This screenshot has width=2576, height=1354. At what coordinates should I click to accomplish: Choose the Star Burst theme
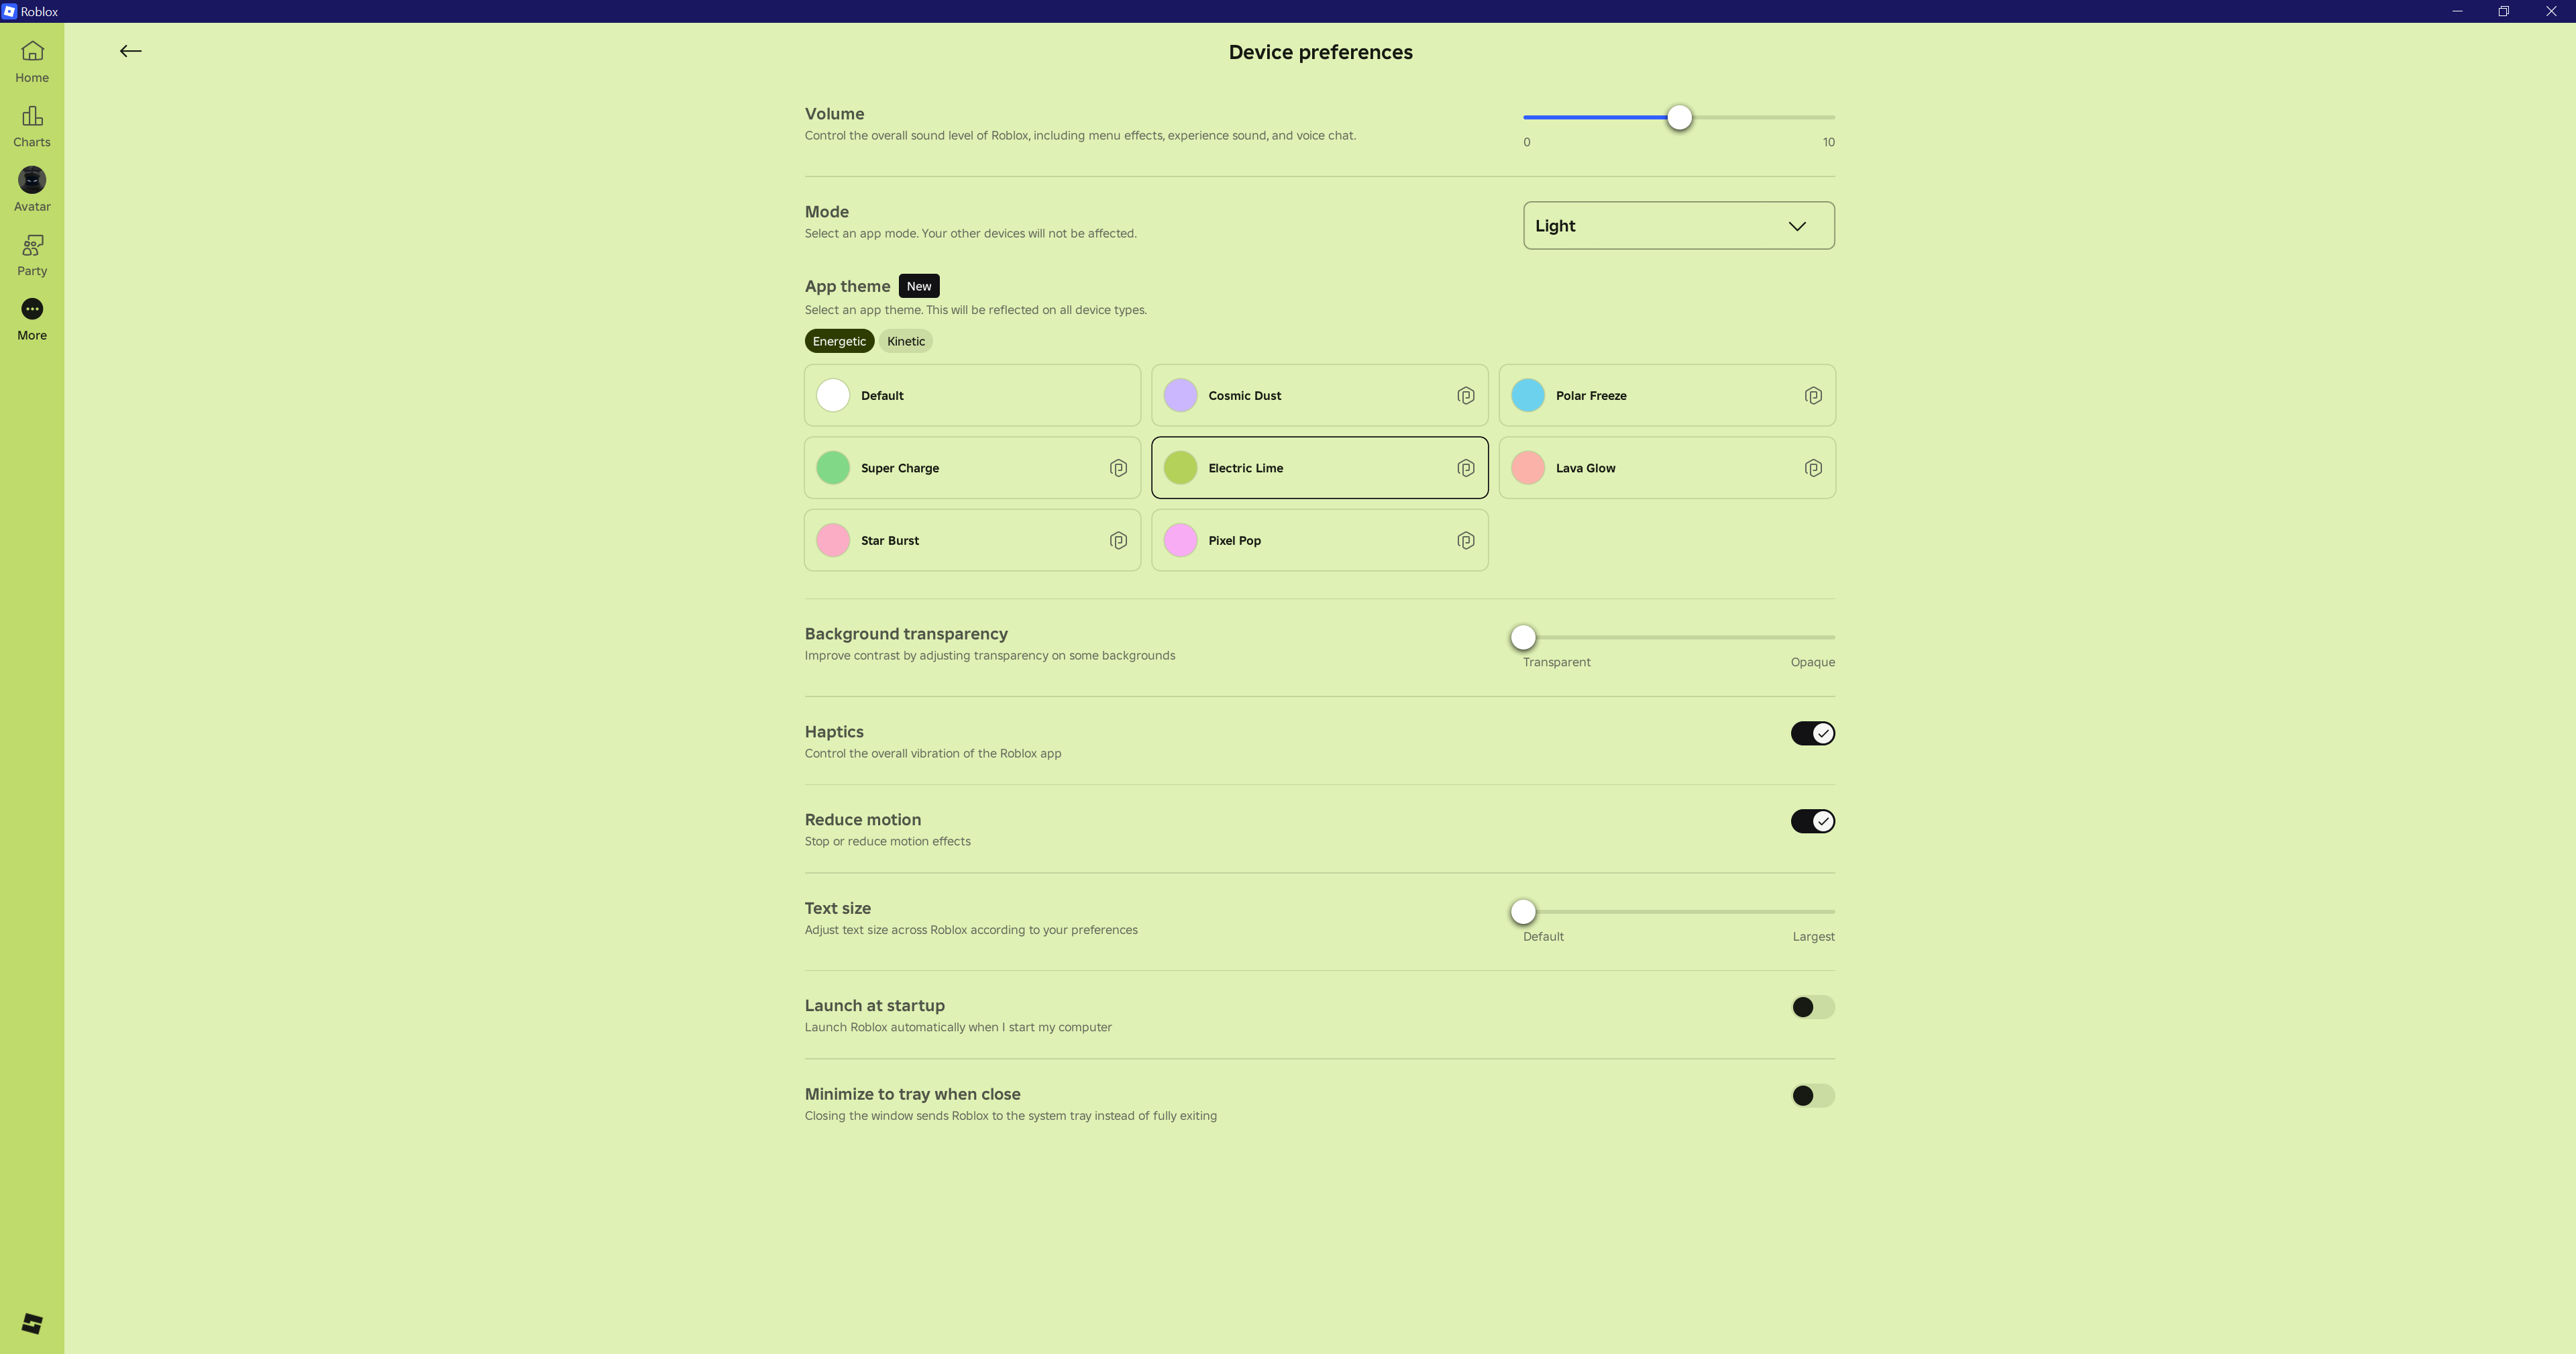pyautogui.click(x=972, y=540)
